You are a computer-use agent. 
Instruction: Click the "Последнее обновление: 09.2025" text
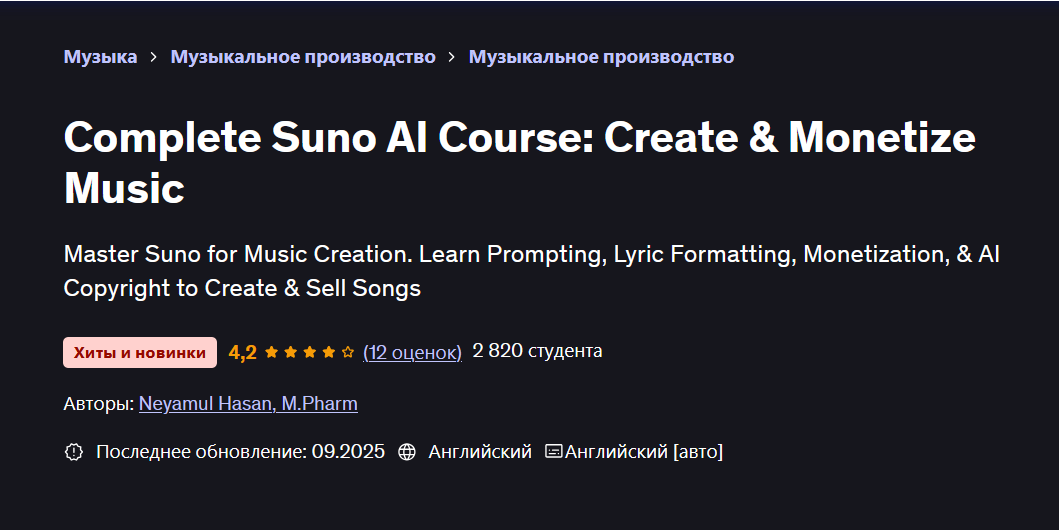(240, 452)
